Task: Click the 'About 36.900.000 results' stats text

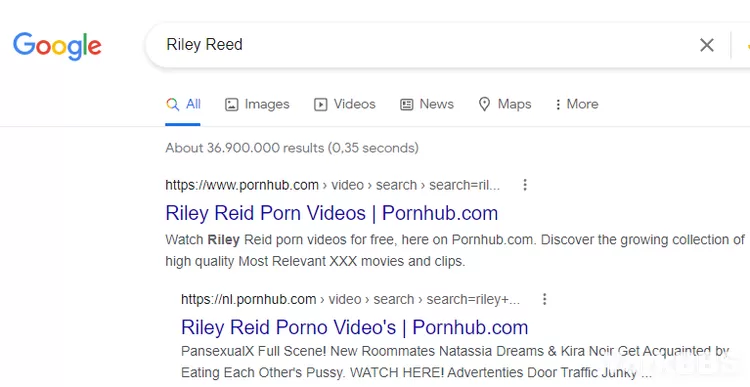Action: coord(292,148)
